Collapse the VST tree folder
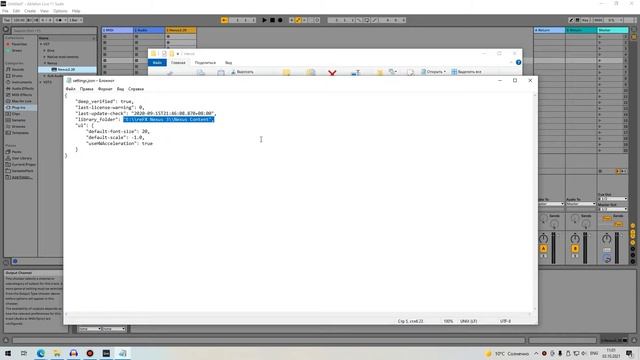 click(41, 44)
